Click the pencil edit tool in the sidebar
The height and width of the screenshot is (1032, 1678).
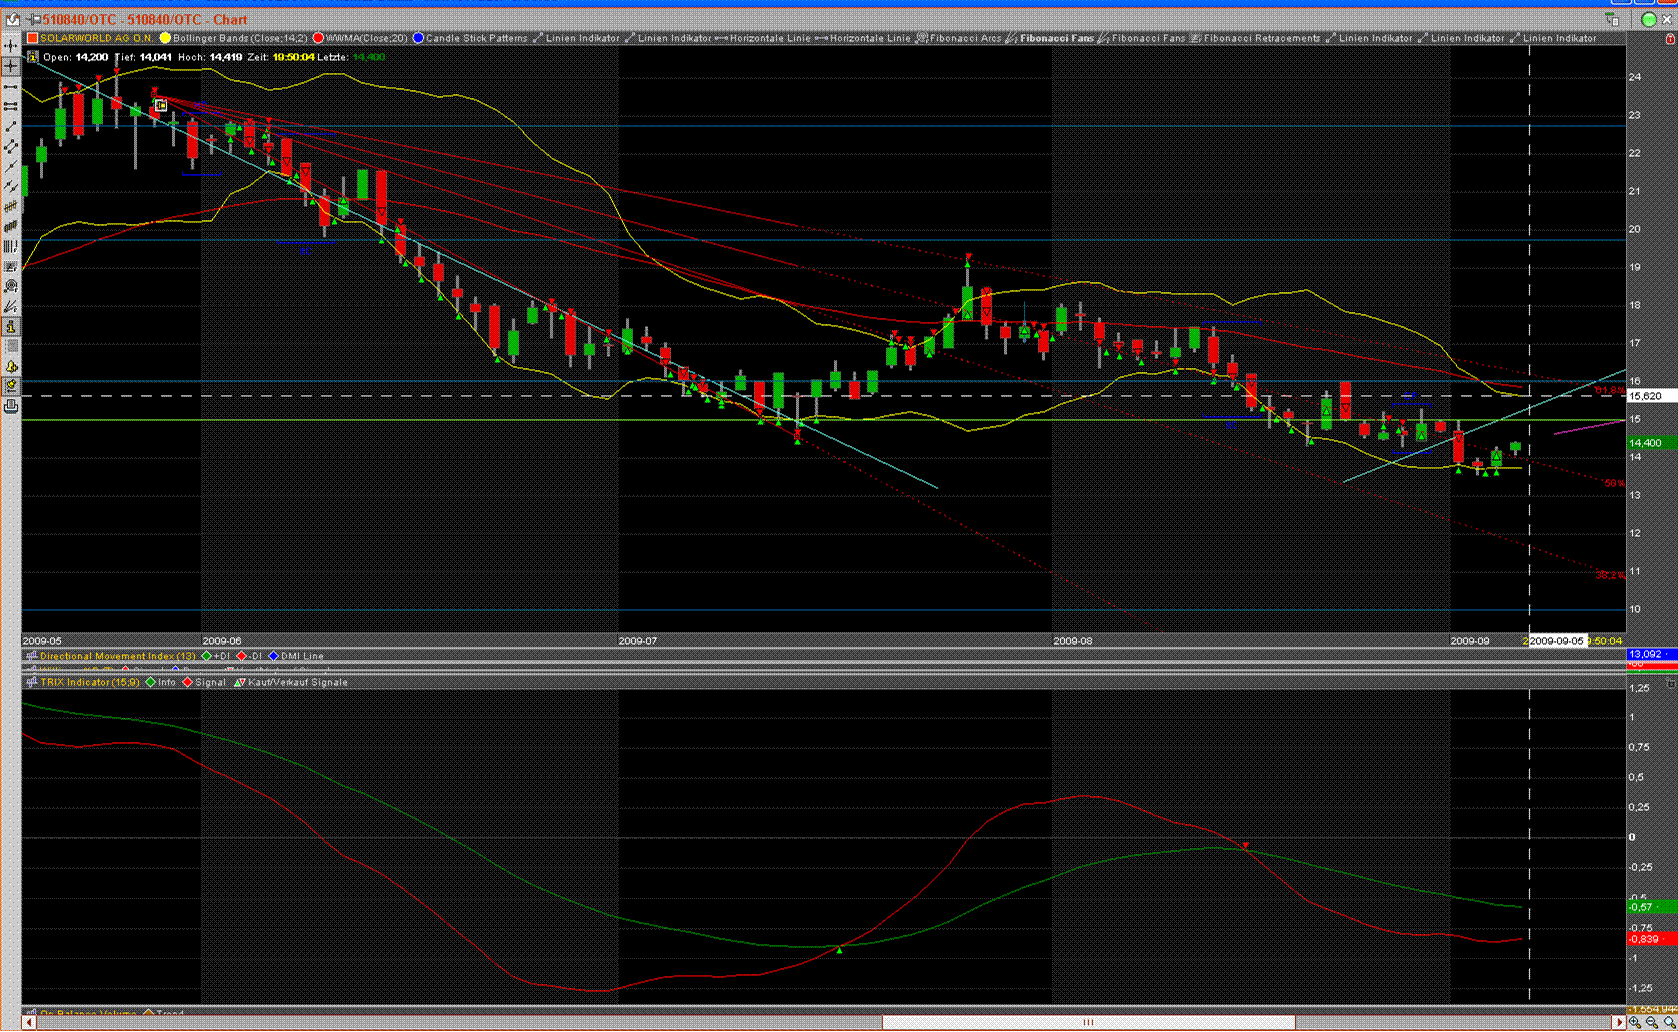(x=11, y=386)
